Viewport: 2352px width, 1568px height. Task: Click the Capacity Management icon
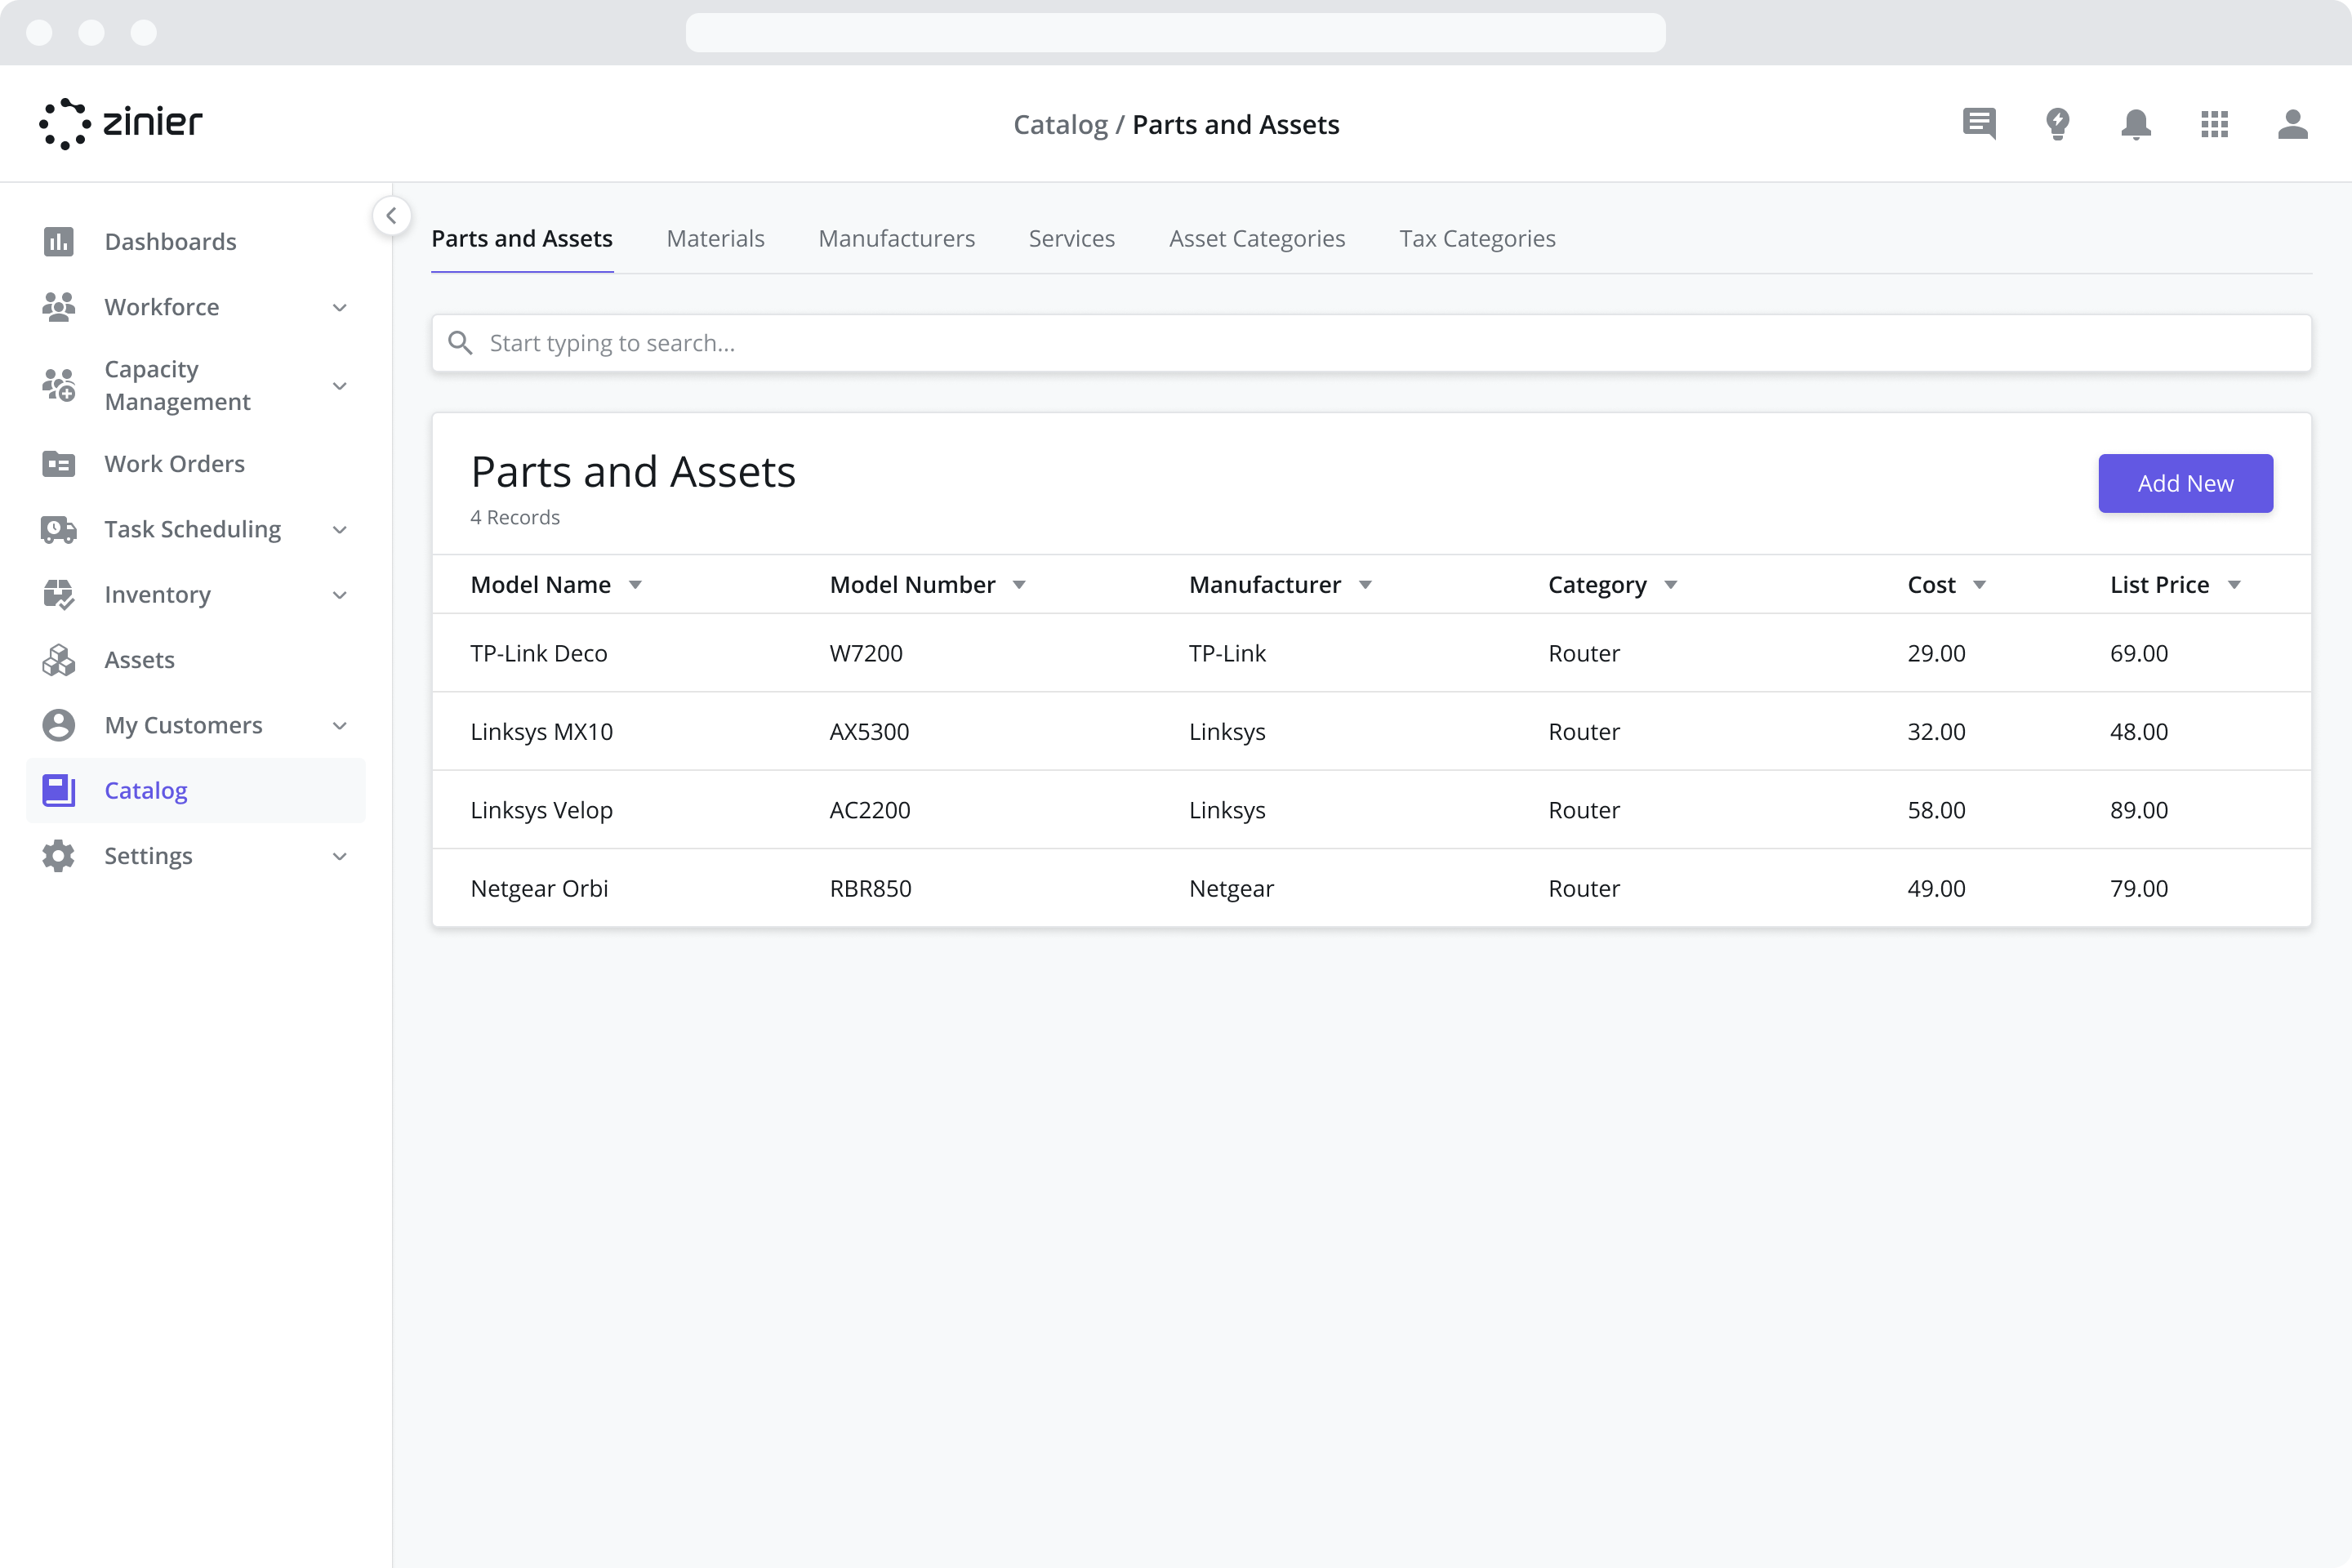tap(59, 385)
